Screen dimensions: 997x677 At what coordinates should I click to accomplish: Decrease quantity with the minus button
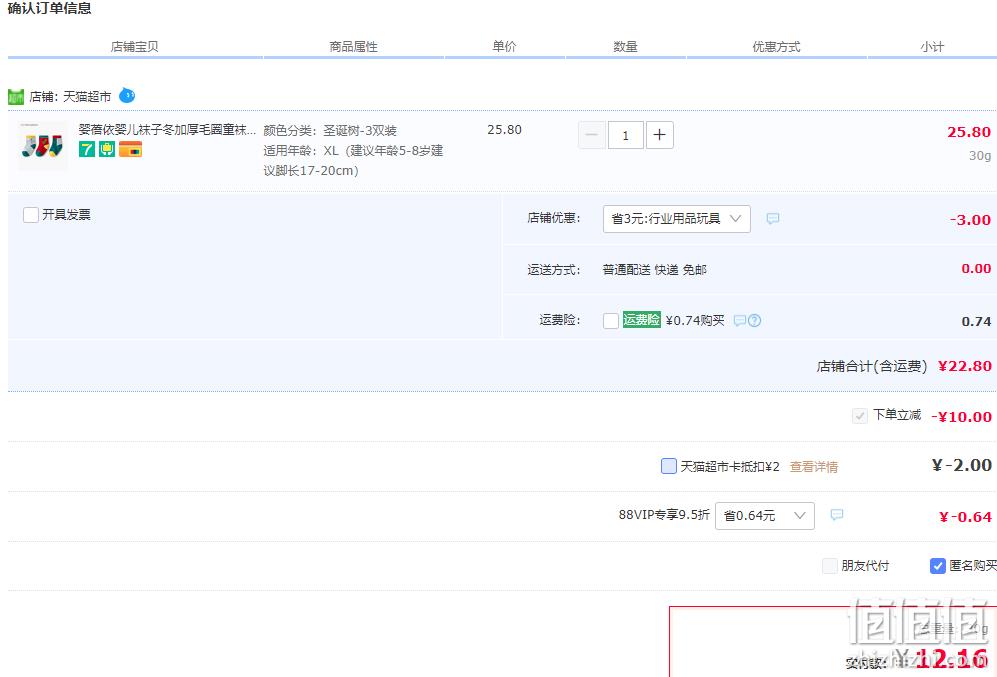(591, 135)
